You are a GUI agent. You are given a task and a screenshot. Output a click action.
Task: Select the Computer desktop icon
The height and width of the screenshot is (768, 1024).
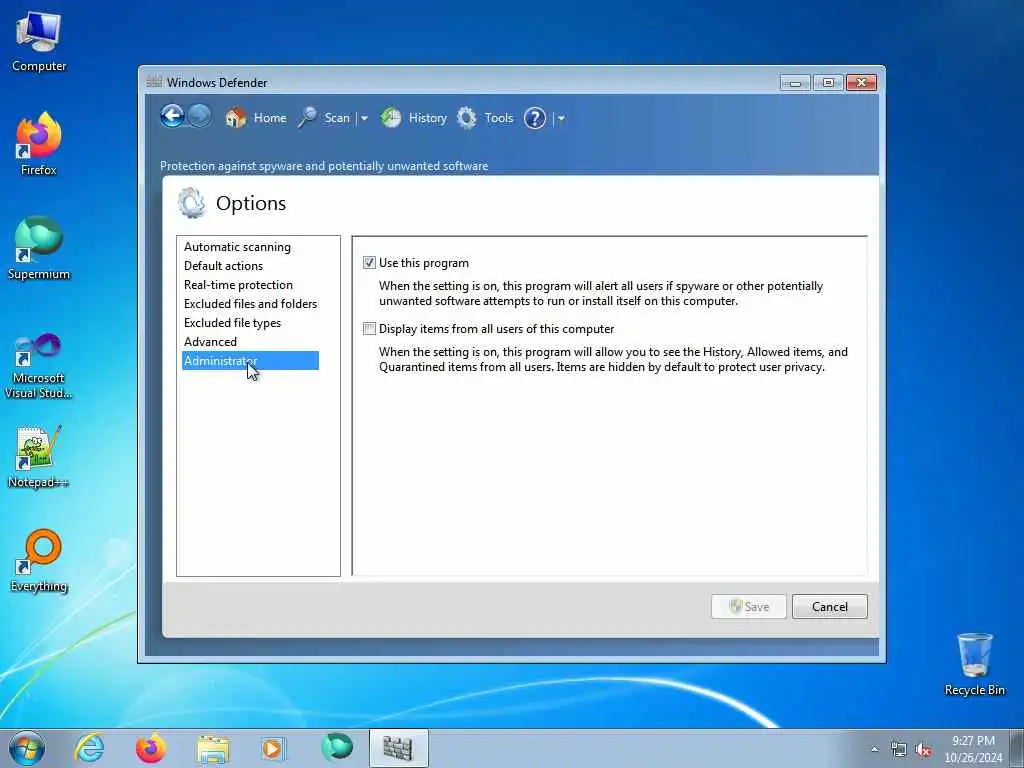(x=39, y=42)
